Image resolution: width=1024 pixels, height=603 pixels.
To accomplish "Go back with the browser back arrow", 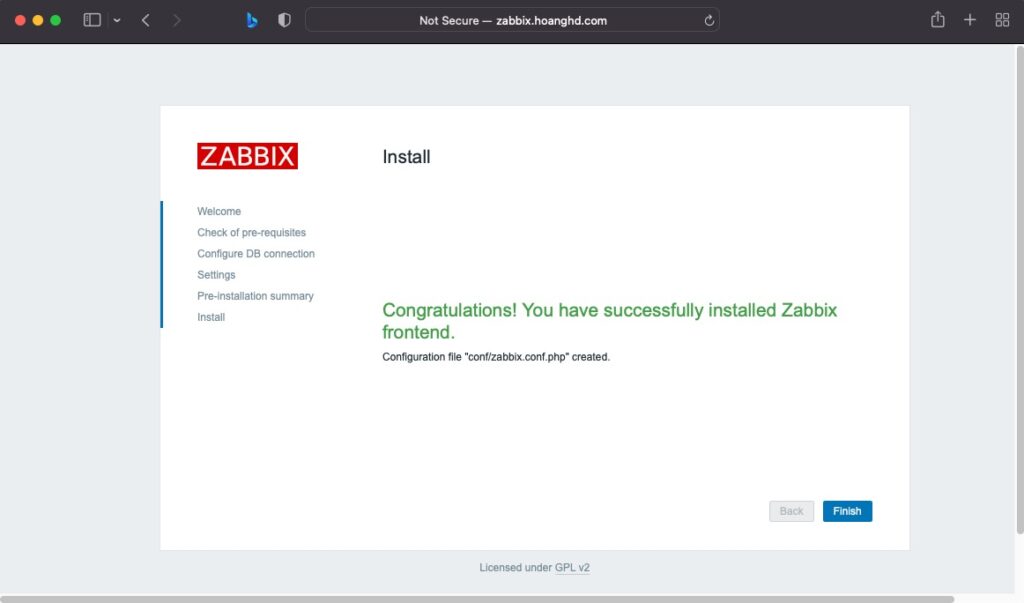I will [x=146, y=20].
